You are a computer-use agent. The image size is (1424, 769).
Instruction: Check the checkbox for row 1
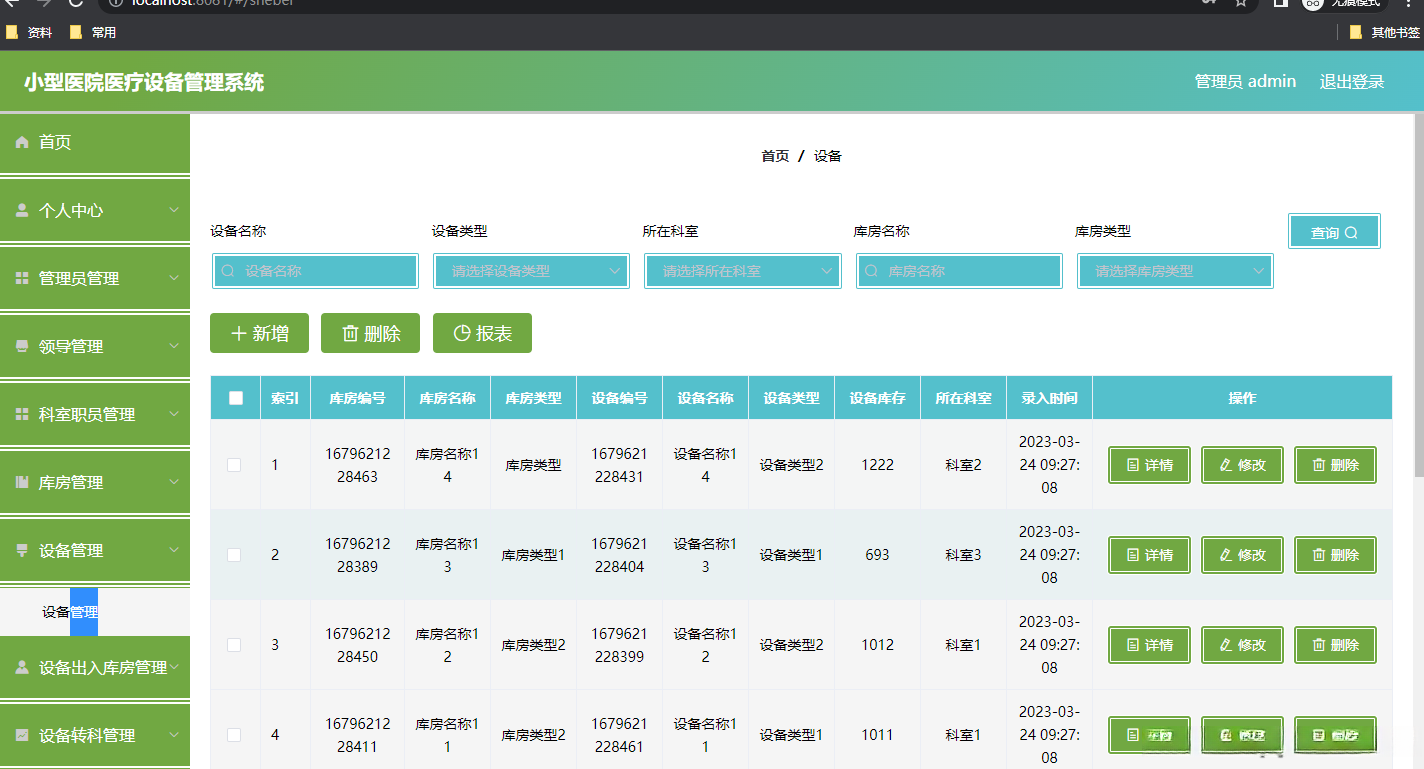(234, 465)
